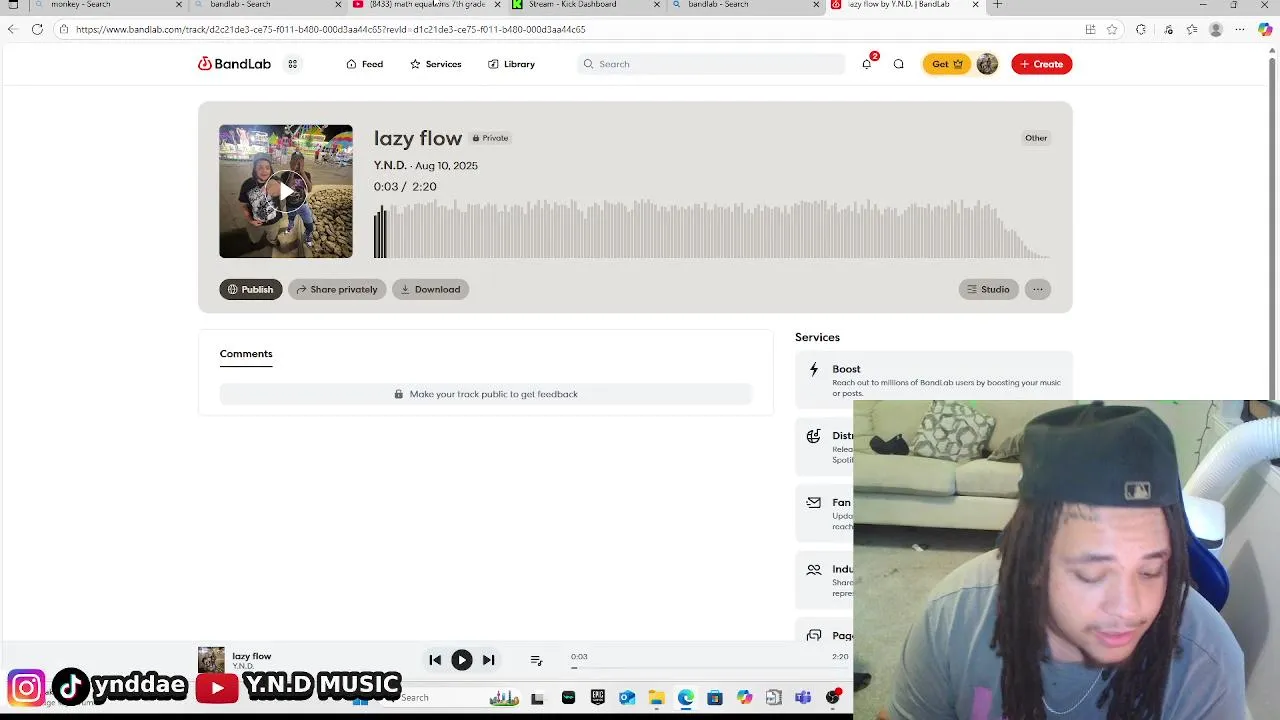This screenshot has height=720, width=1280.
Task: Focus the BandLab search field
Action: [711, 64]
